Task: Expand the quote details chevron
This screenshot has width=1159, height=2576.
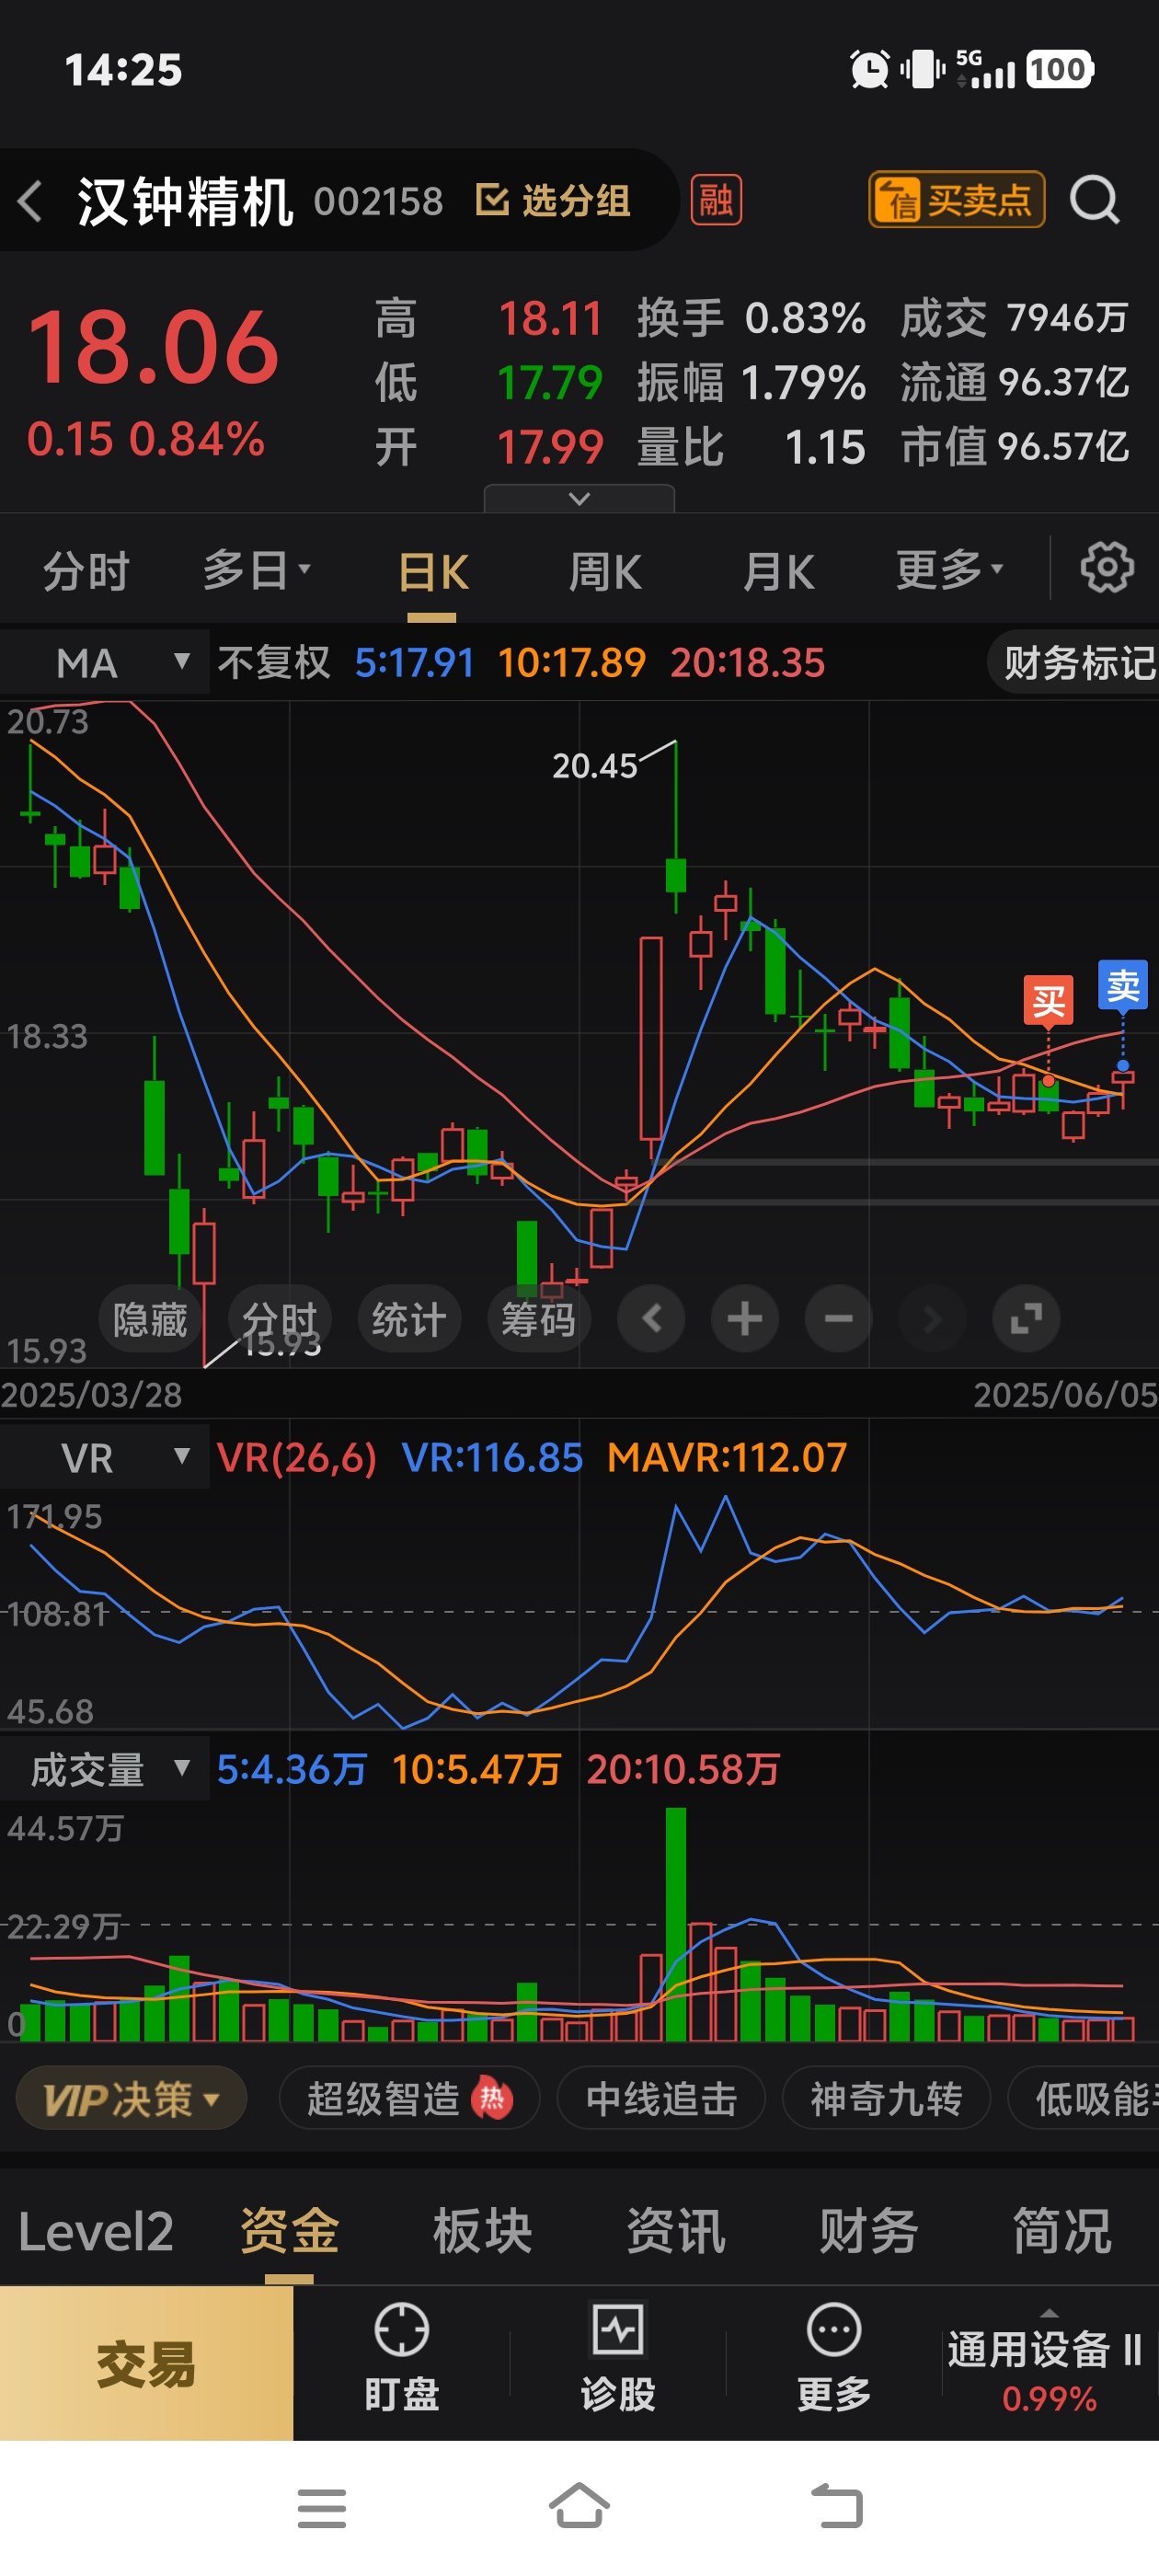Action: [579, 498]
